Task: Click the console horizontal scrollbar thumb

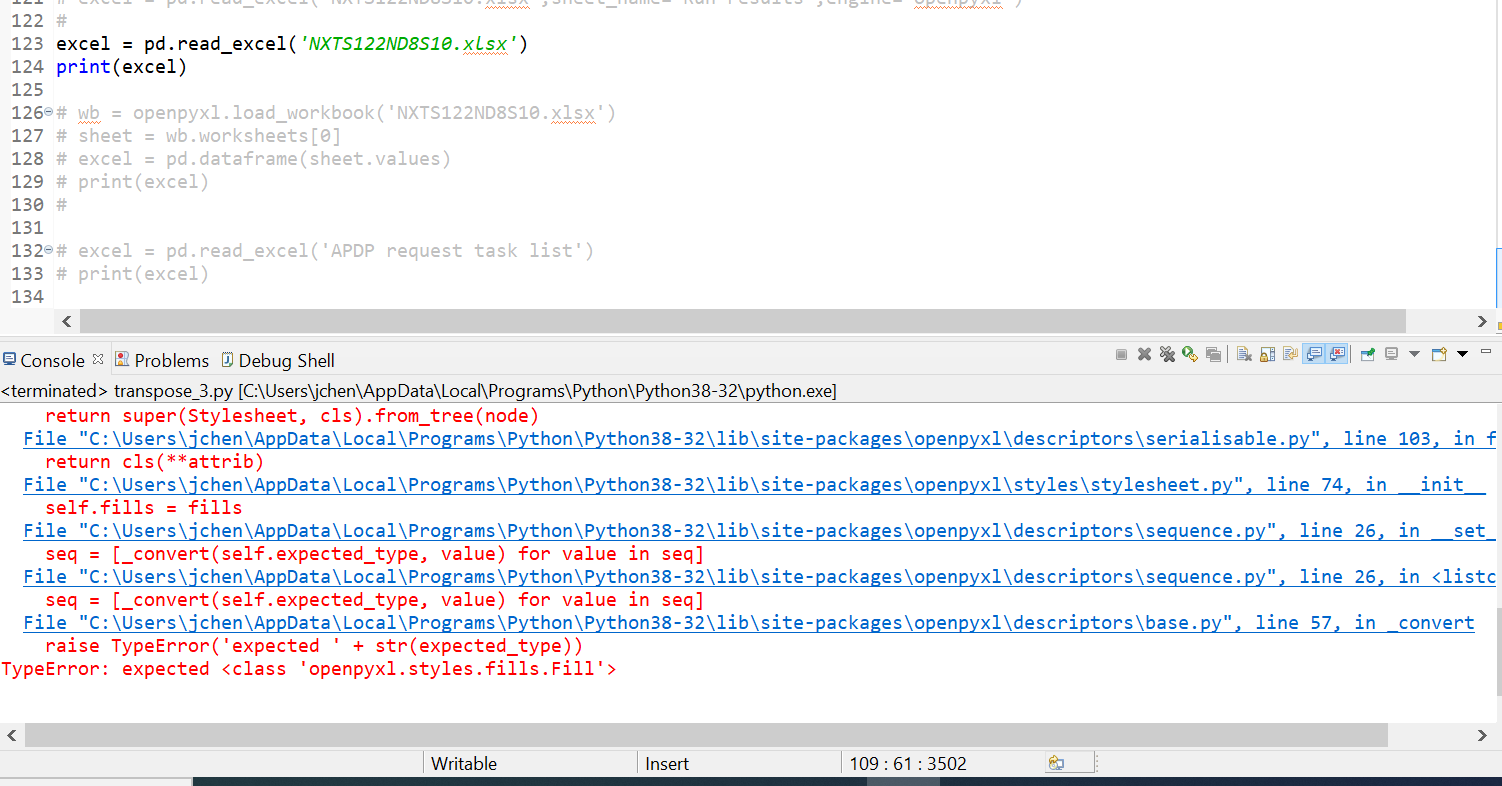Action: point(706,735)
